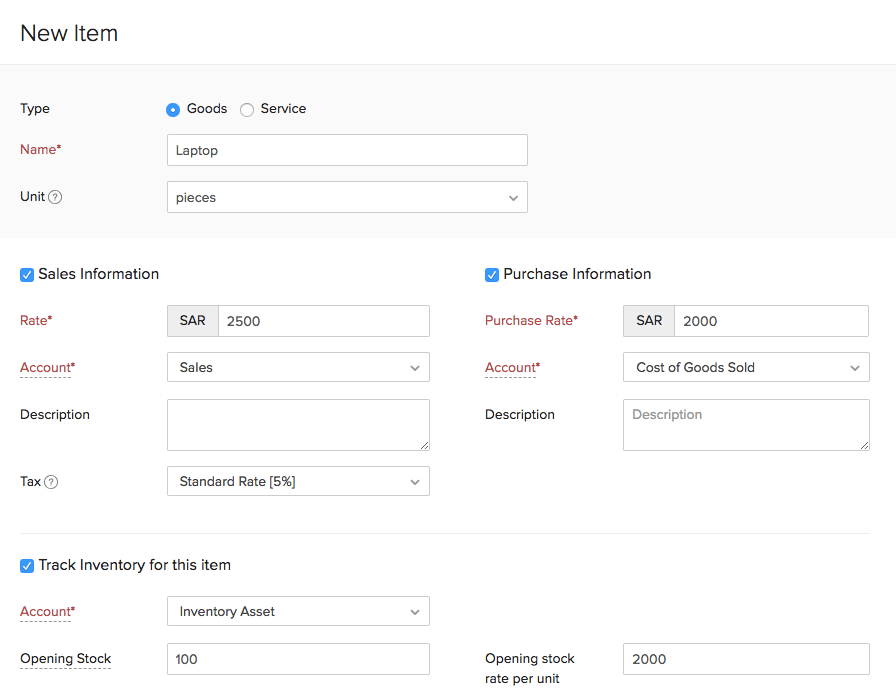
Task: Open the Cost of Goods Sold dropdown
Action: [x=745, y=367]
